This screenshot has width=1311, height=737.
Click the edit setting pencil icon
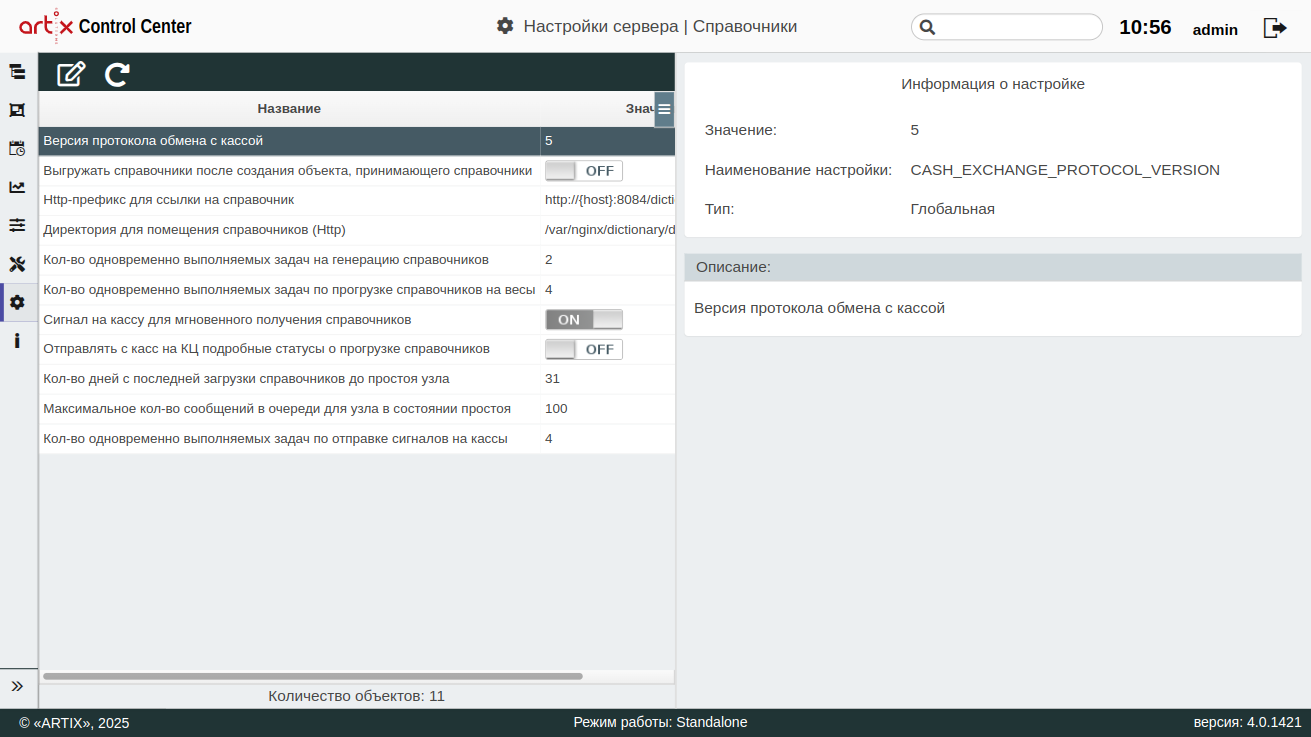coord(71,74)
